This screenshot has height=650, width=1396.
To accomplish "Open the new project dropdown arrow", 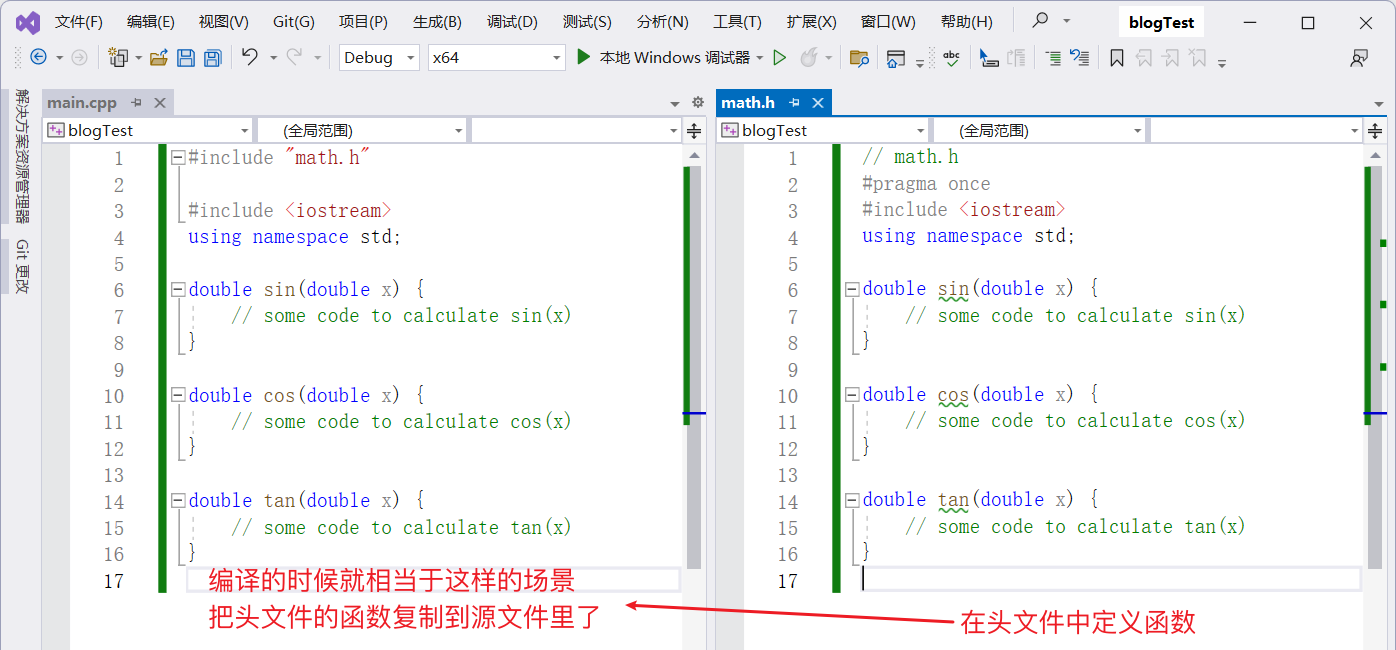I will tap(138, 58).
